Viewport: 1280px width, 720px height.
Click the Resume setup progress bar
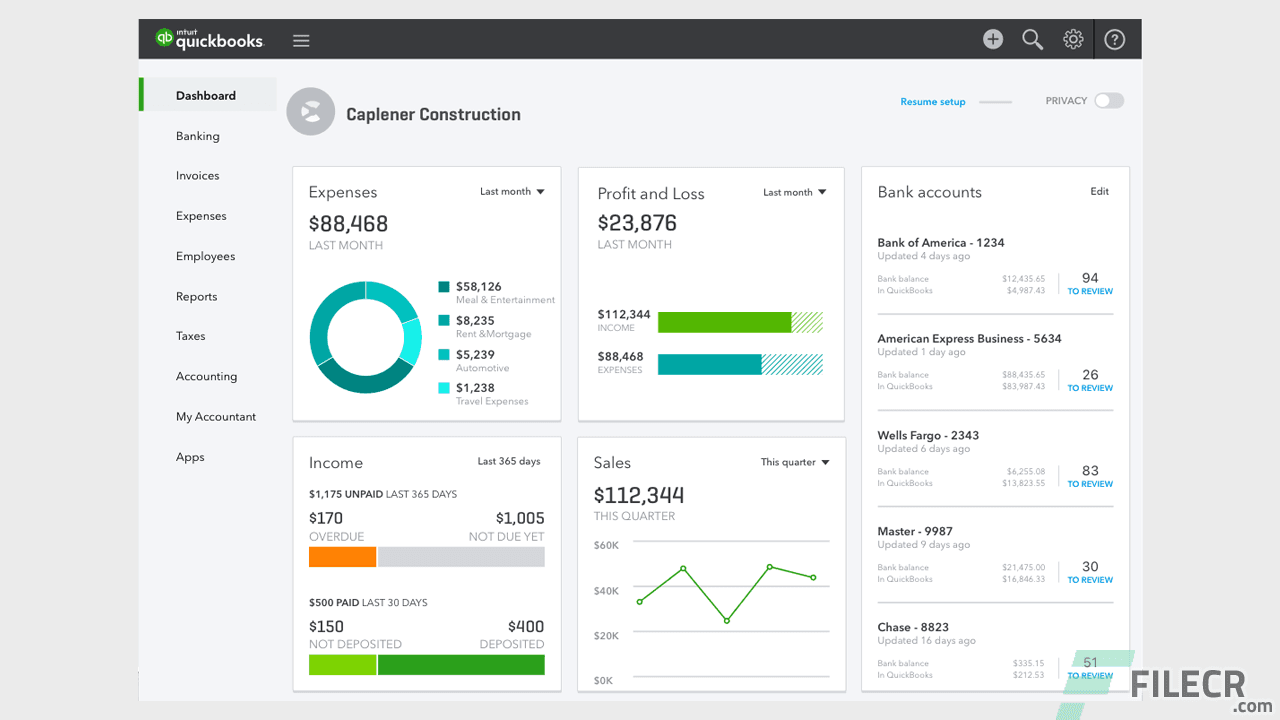coord(997,101)
